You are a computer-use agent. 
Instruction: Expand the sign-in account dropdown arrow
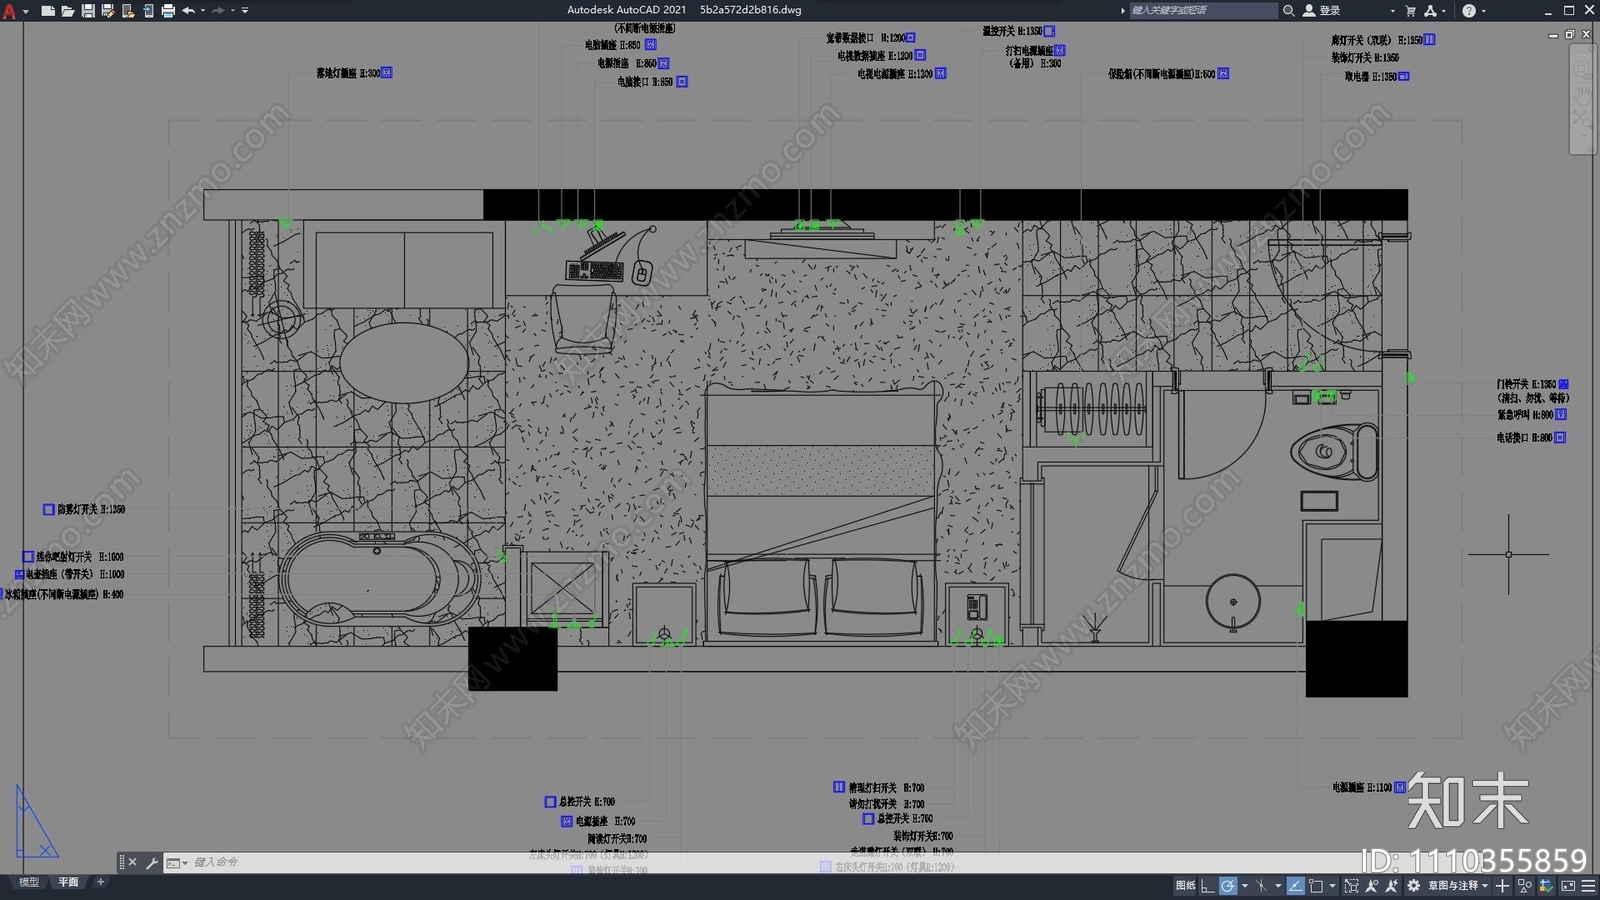(x=1392, y=11)
